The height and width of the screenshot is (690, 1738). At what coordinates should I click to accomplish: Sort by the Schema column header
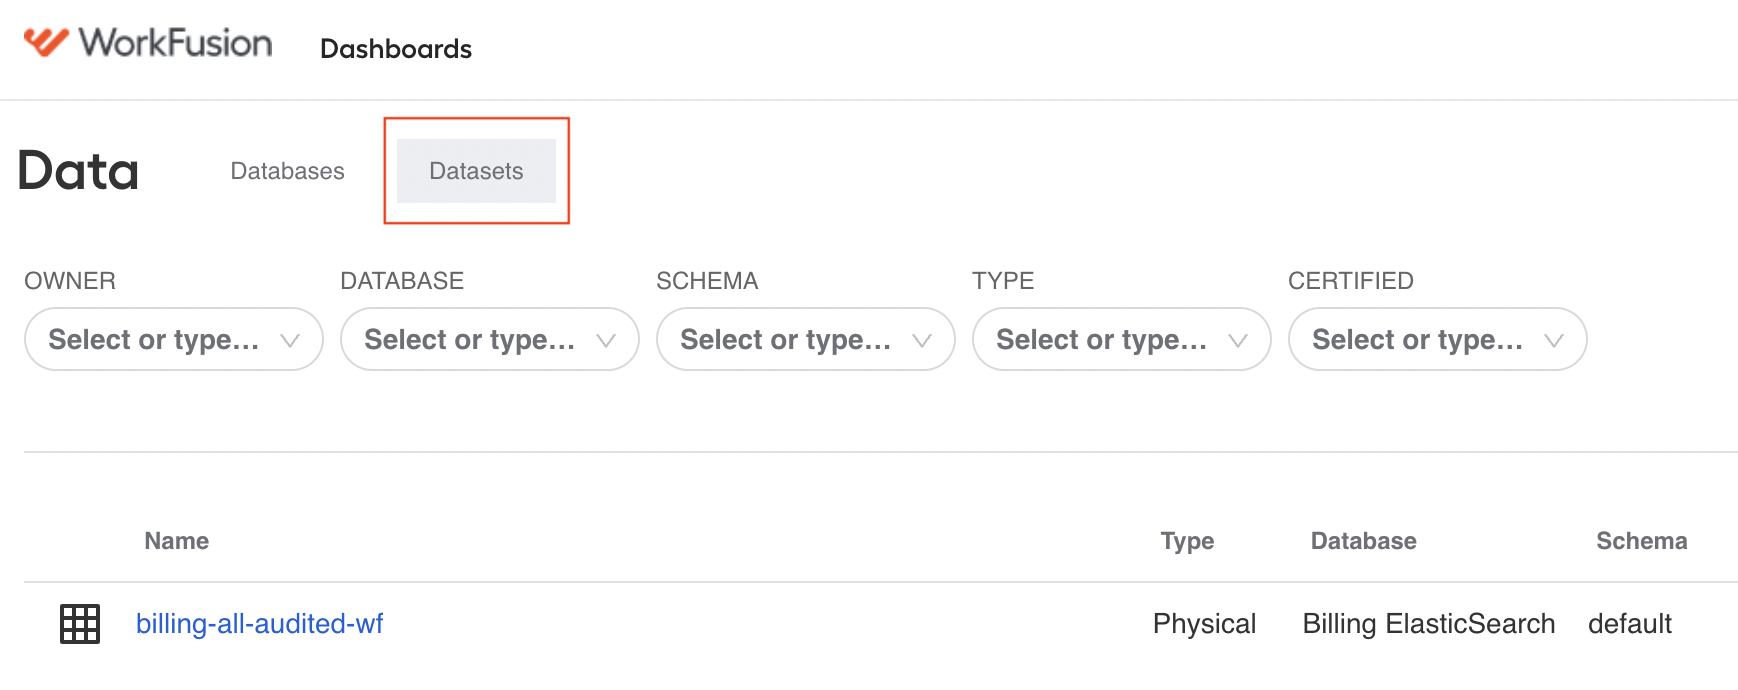pos(1642,541)
